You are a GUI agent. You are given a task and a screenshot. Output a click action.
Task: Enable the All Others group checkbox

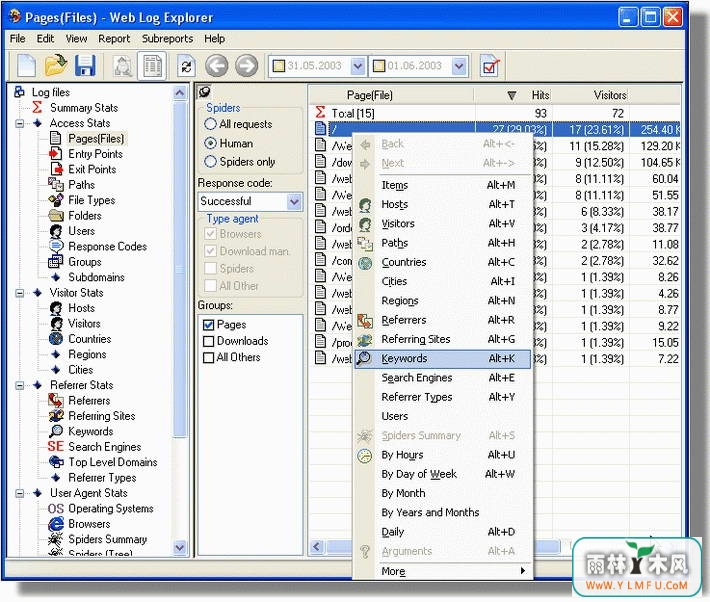click(208, 357)
